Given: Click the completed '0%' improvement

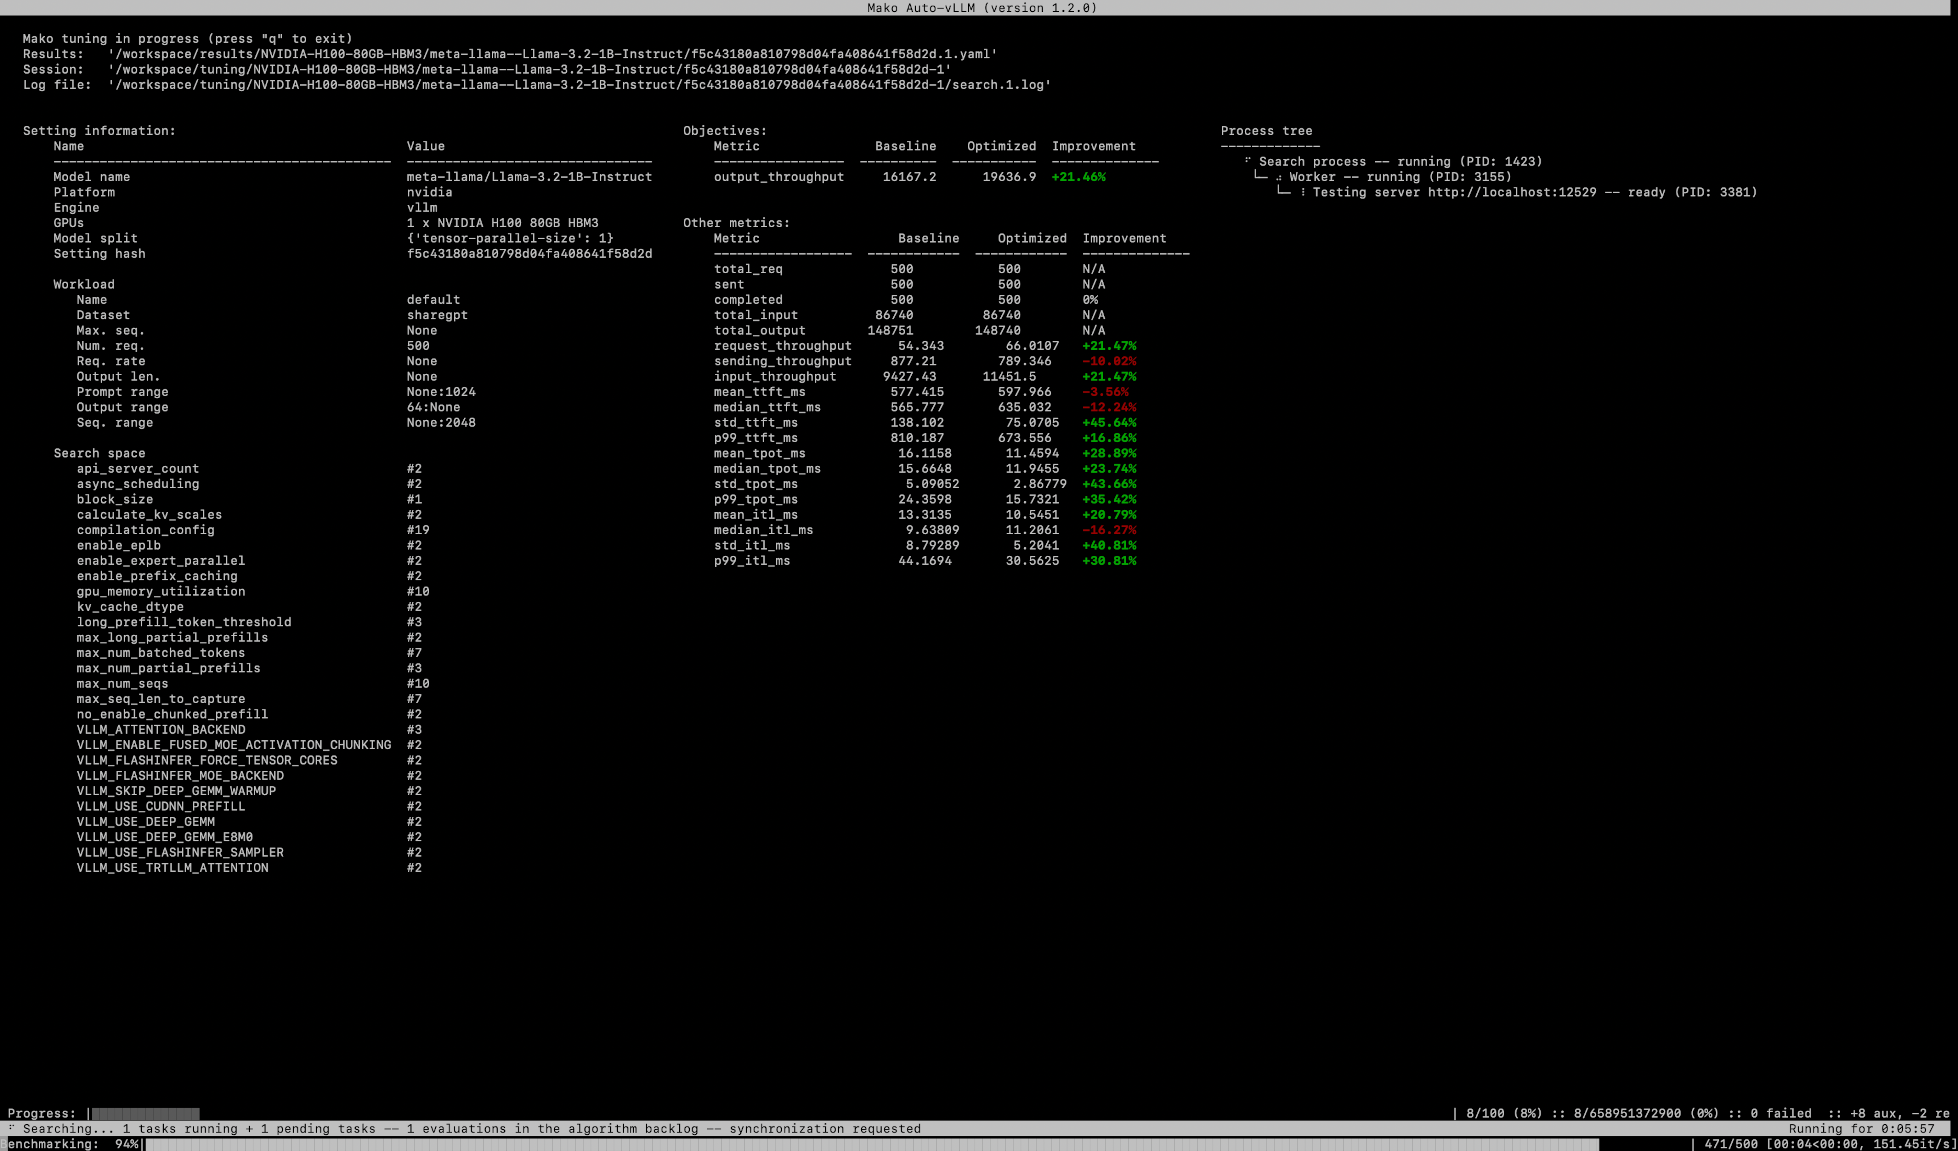Looking at the screenshot, I should click(1090, 300).
